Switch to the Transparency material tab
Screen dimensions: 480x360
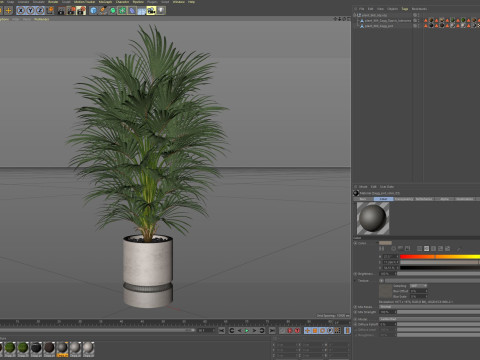pyautogui.click(x=404, y=199)
